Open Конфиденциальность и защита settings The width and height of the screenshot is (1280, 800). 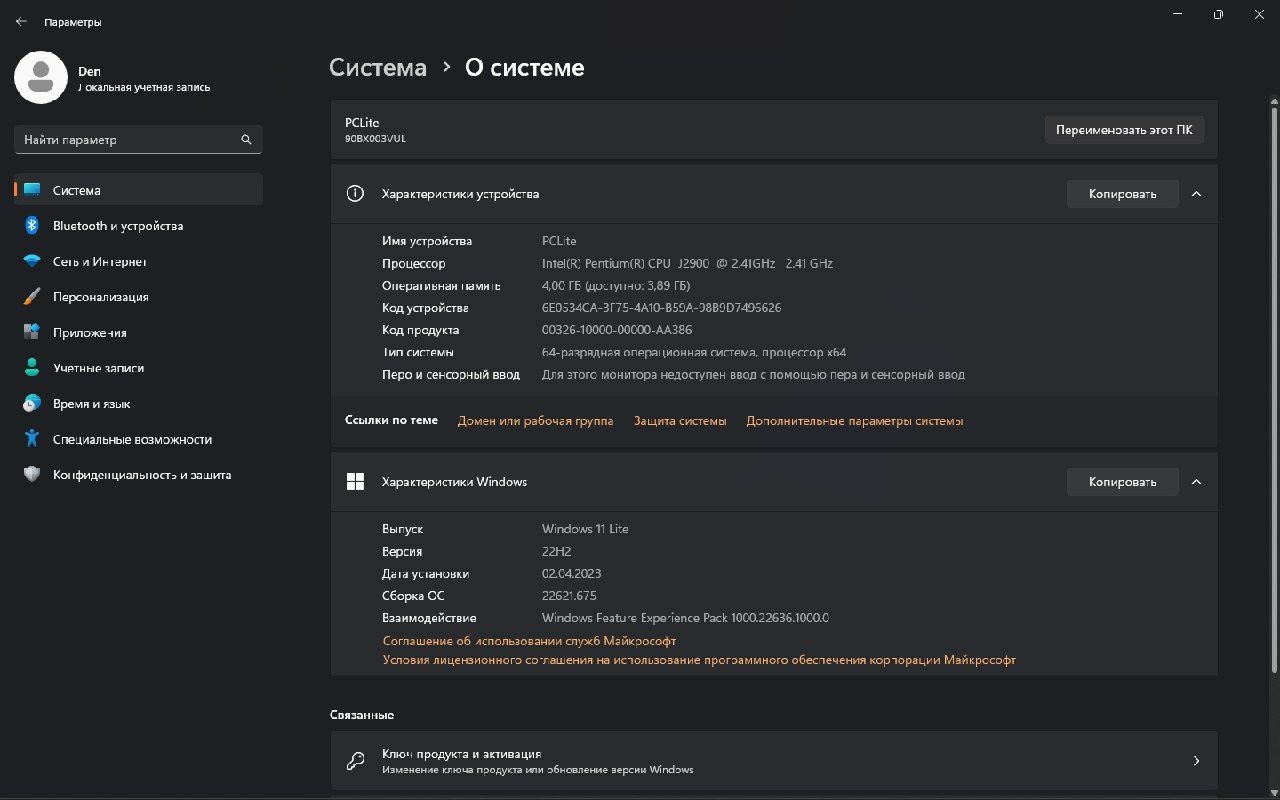click(138, 475)
